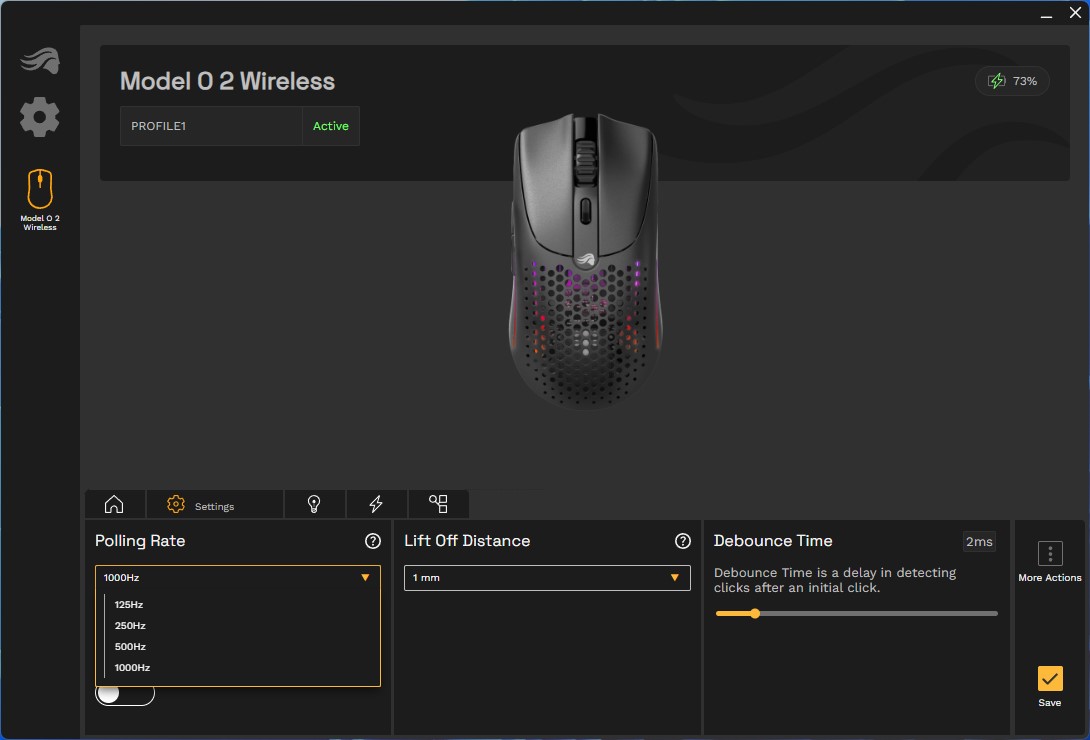The image size is (1090, 740).
Task: Click the Lift Off Distance help icon
Action: tap(683, 541)
